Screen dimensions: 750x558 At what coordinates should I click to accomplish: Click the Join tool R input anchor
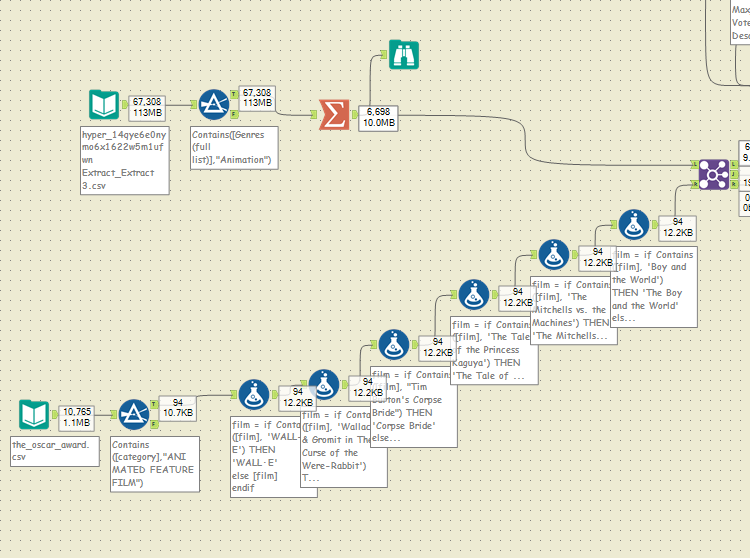695,184
